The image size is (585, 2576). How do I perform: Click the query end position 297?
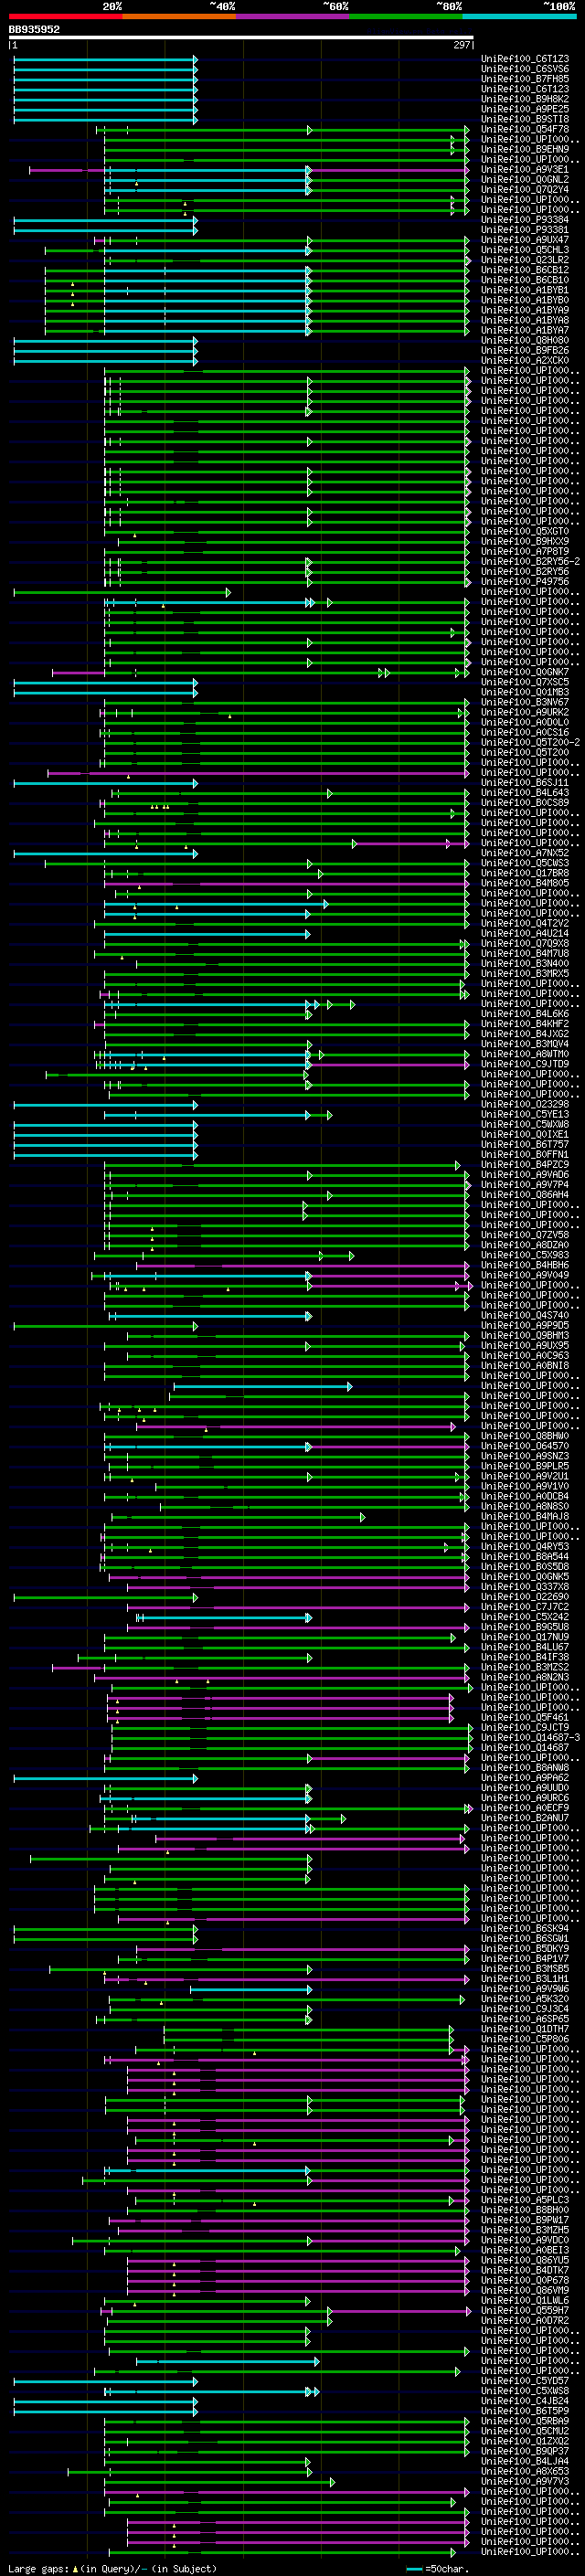pos(461,45)
